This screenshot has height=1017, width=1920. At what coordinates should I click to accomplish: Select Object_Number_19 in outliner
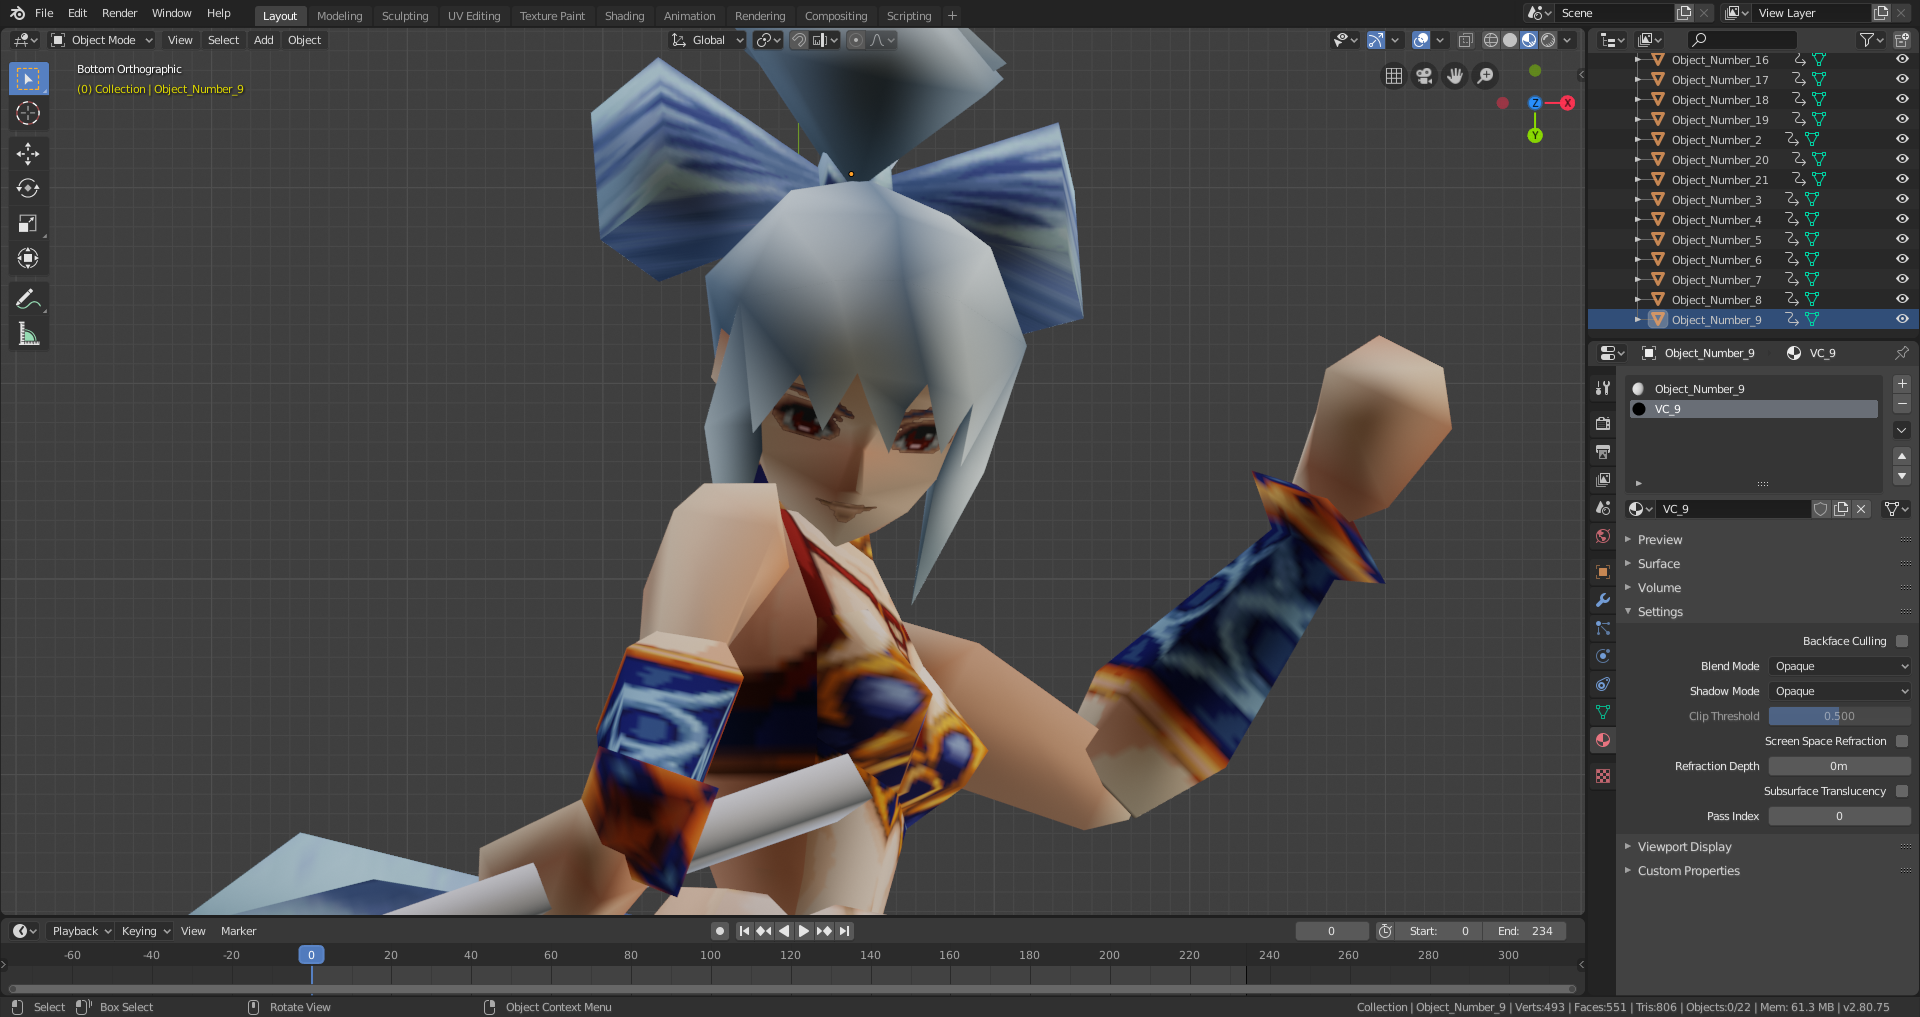click(x=1719, y=120)
